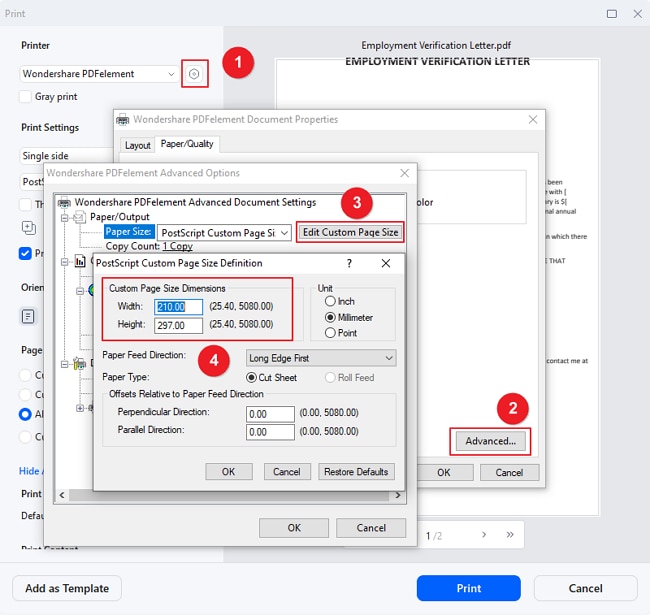
Task: Open the Wondershare PDFelement printer dropdown
Action: (x=99, y=74)
